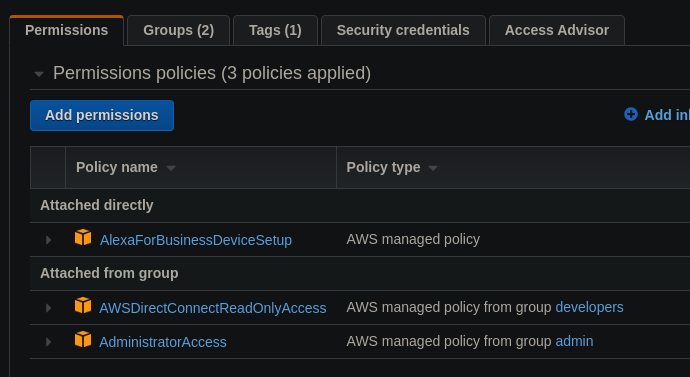Click the Policy name column header
This screenshot has width=690, height=377.
click(201, 168)
